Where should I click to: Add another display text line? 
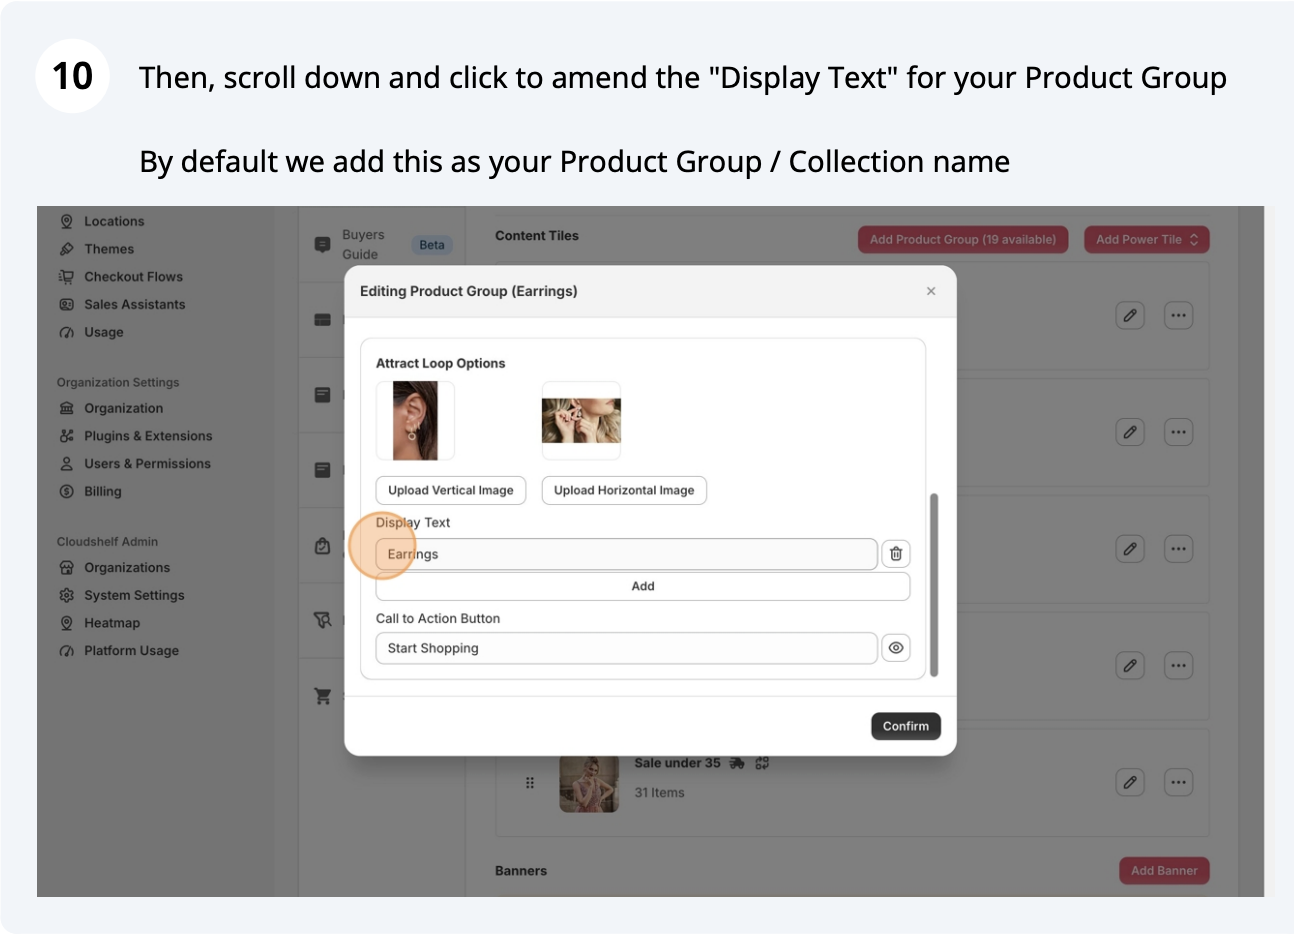(x=642, y=586)
